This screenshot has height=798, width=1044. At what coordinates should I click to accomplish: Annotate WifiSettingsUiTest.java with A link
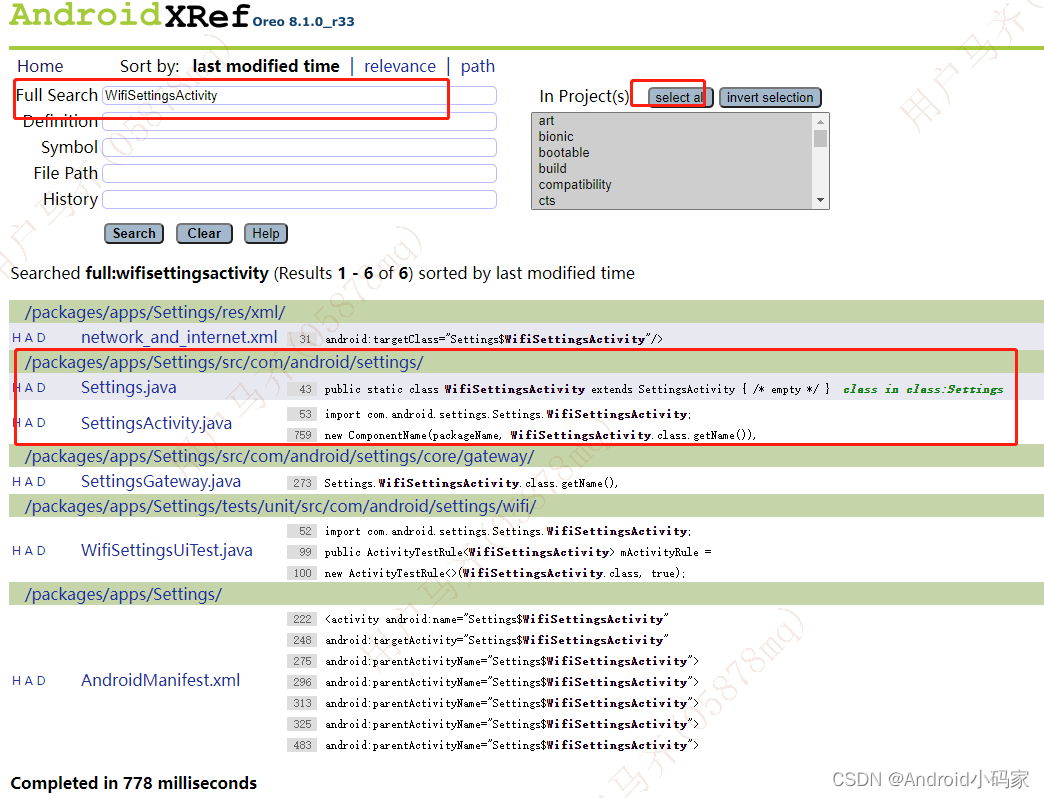(28, 550)
